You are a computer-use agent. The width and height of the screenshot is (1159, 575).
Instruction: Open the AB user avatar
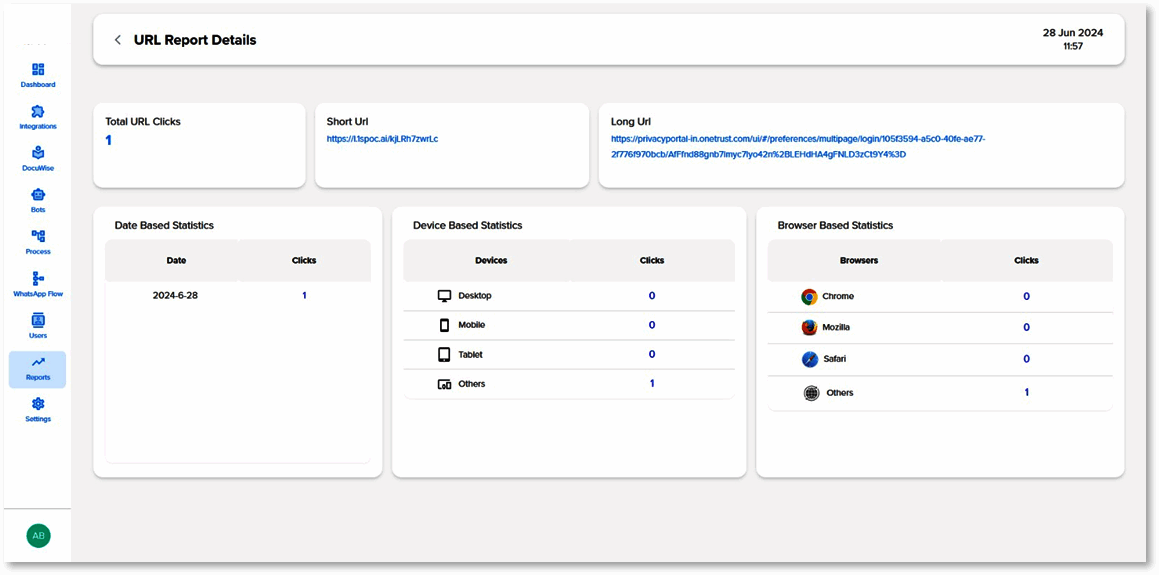38,536
